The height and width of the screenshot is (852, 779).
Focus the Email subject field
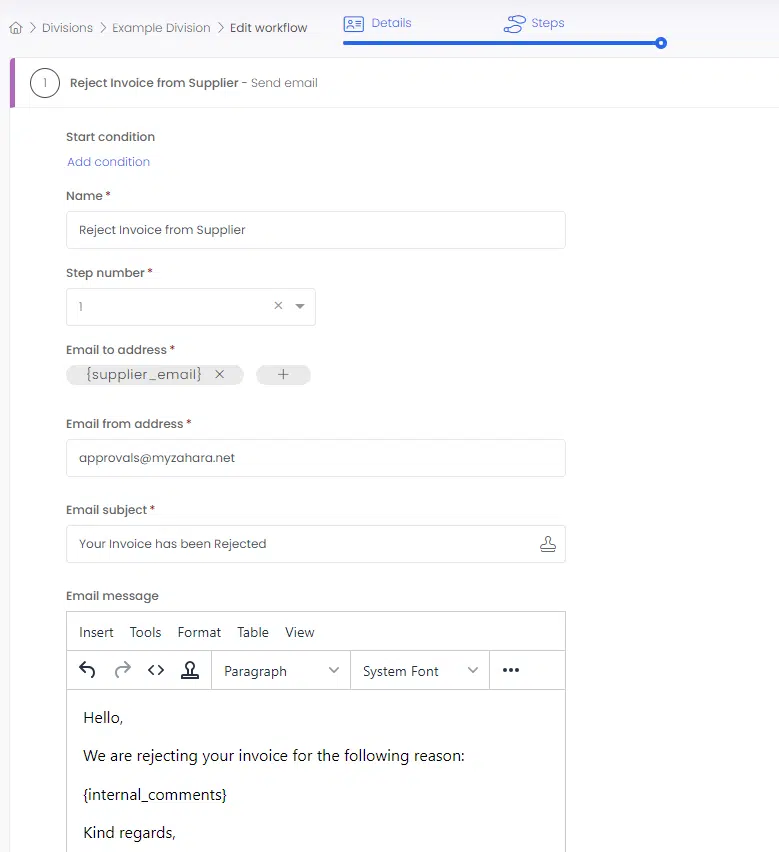pos(316,544)
